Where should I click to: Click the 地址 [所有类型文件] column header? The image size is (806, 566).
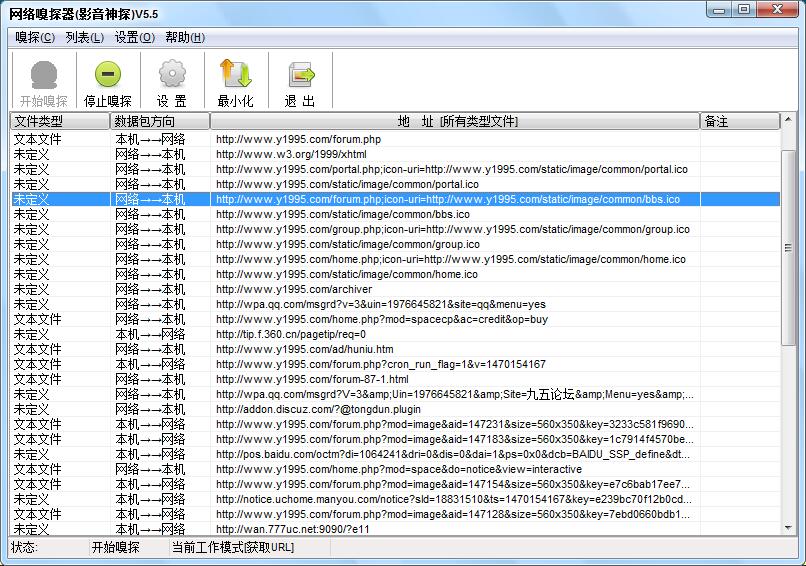click(456, 121)
